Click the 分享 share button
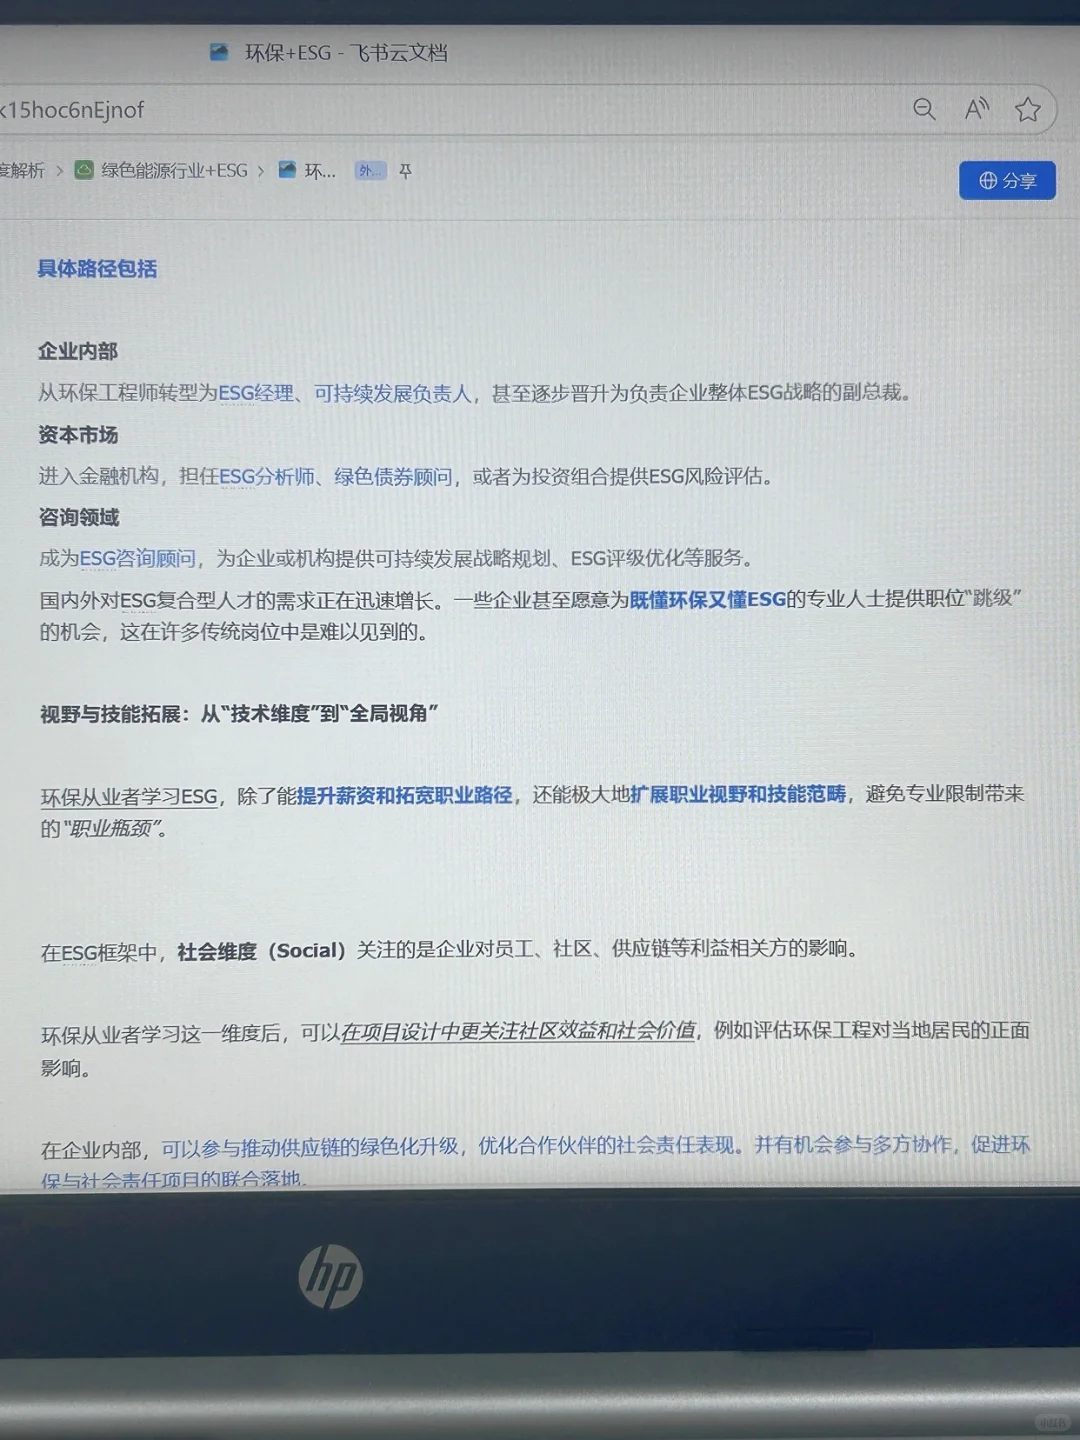Screen dimensions: 1080x1440 coord(1008,181)
